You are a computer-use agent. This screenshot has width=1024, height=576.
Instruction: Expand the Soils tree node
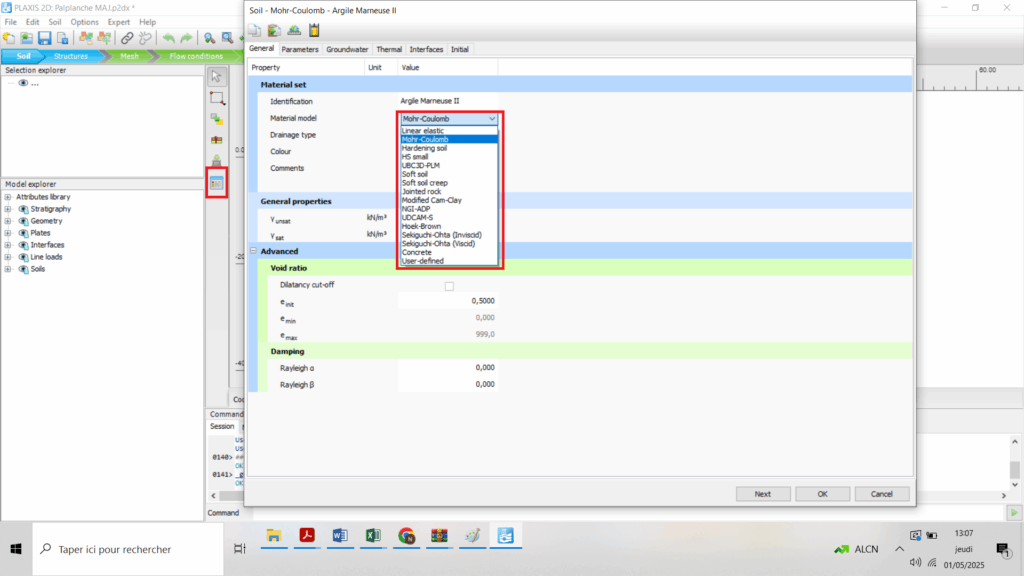pos(8,269)
